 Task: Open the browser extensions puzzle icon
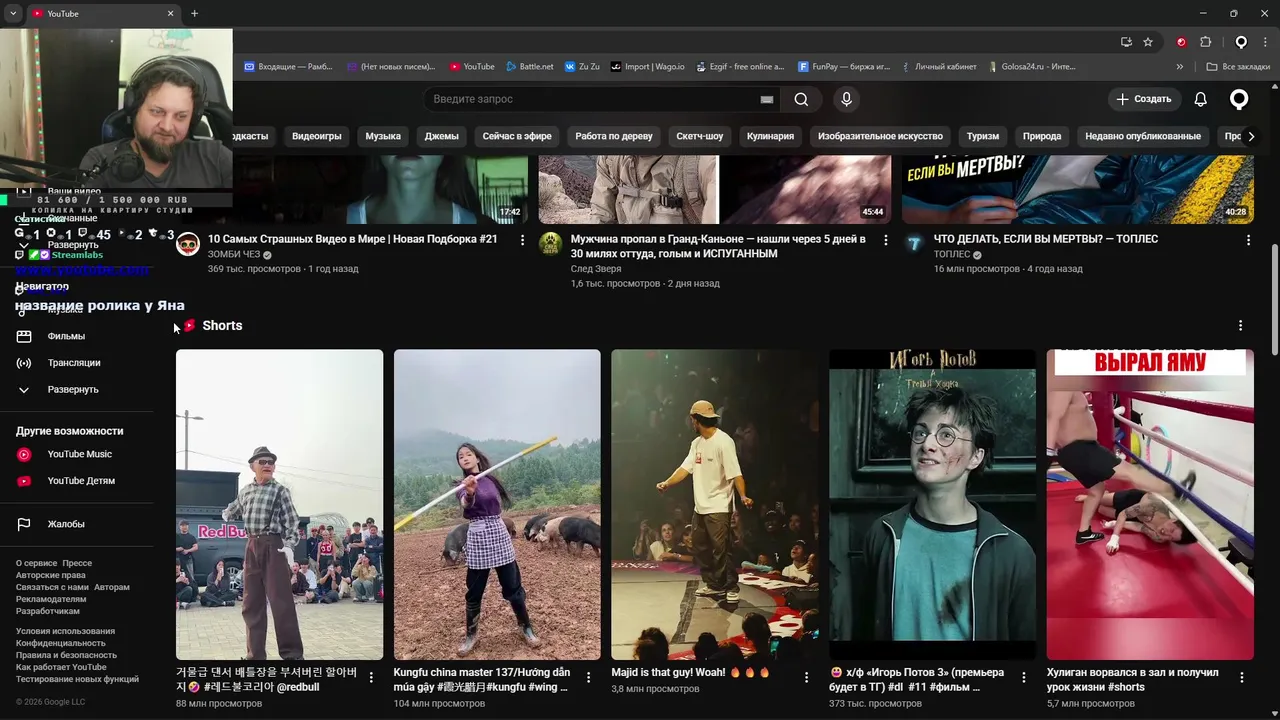click(1205, 42)
